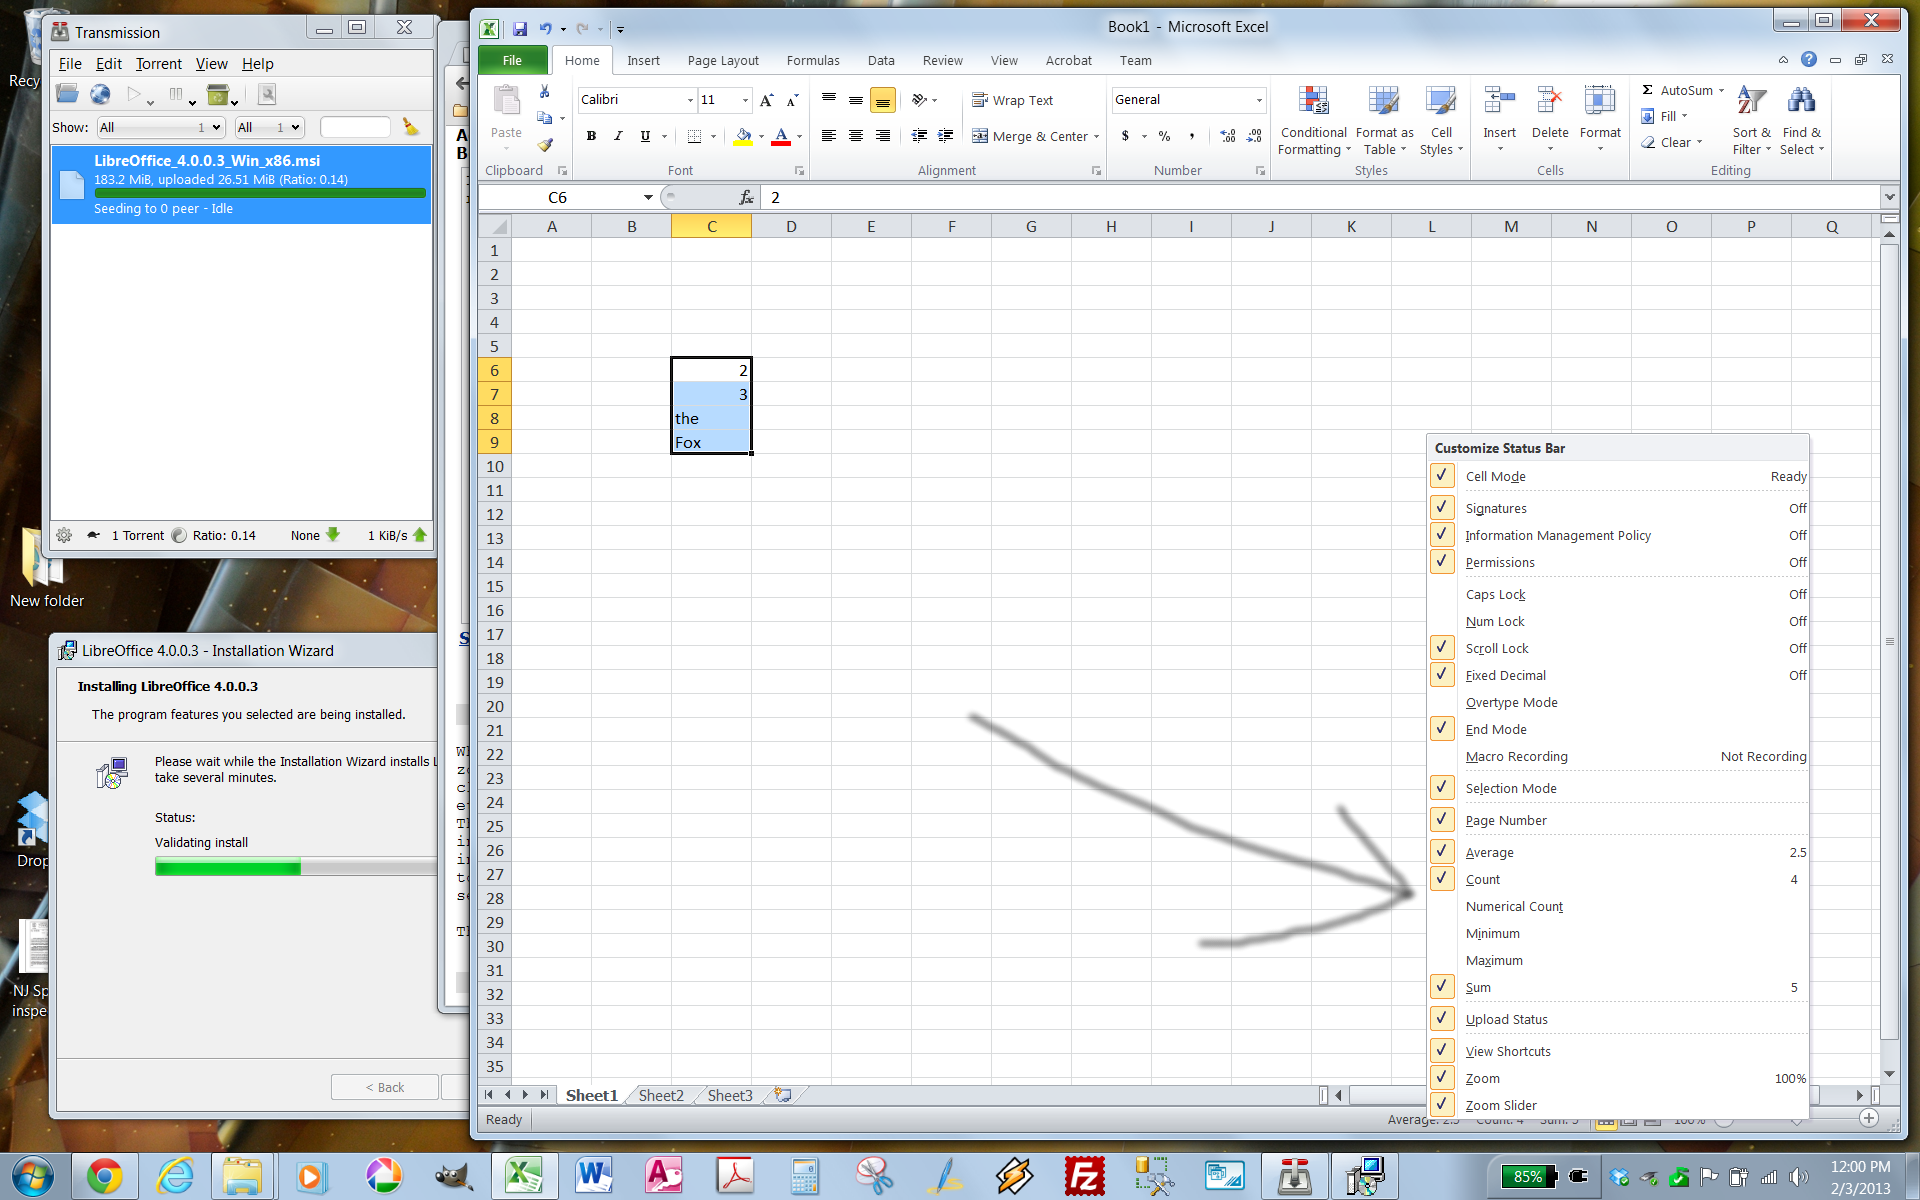This screenshot has height=1200, width=1920.
Task: Toggle Count in Customize Status Bar
Action: 1618,879
